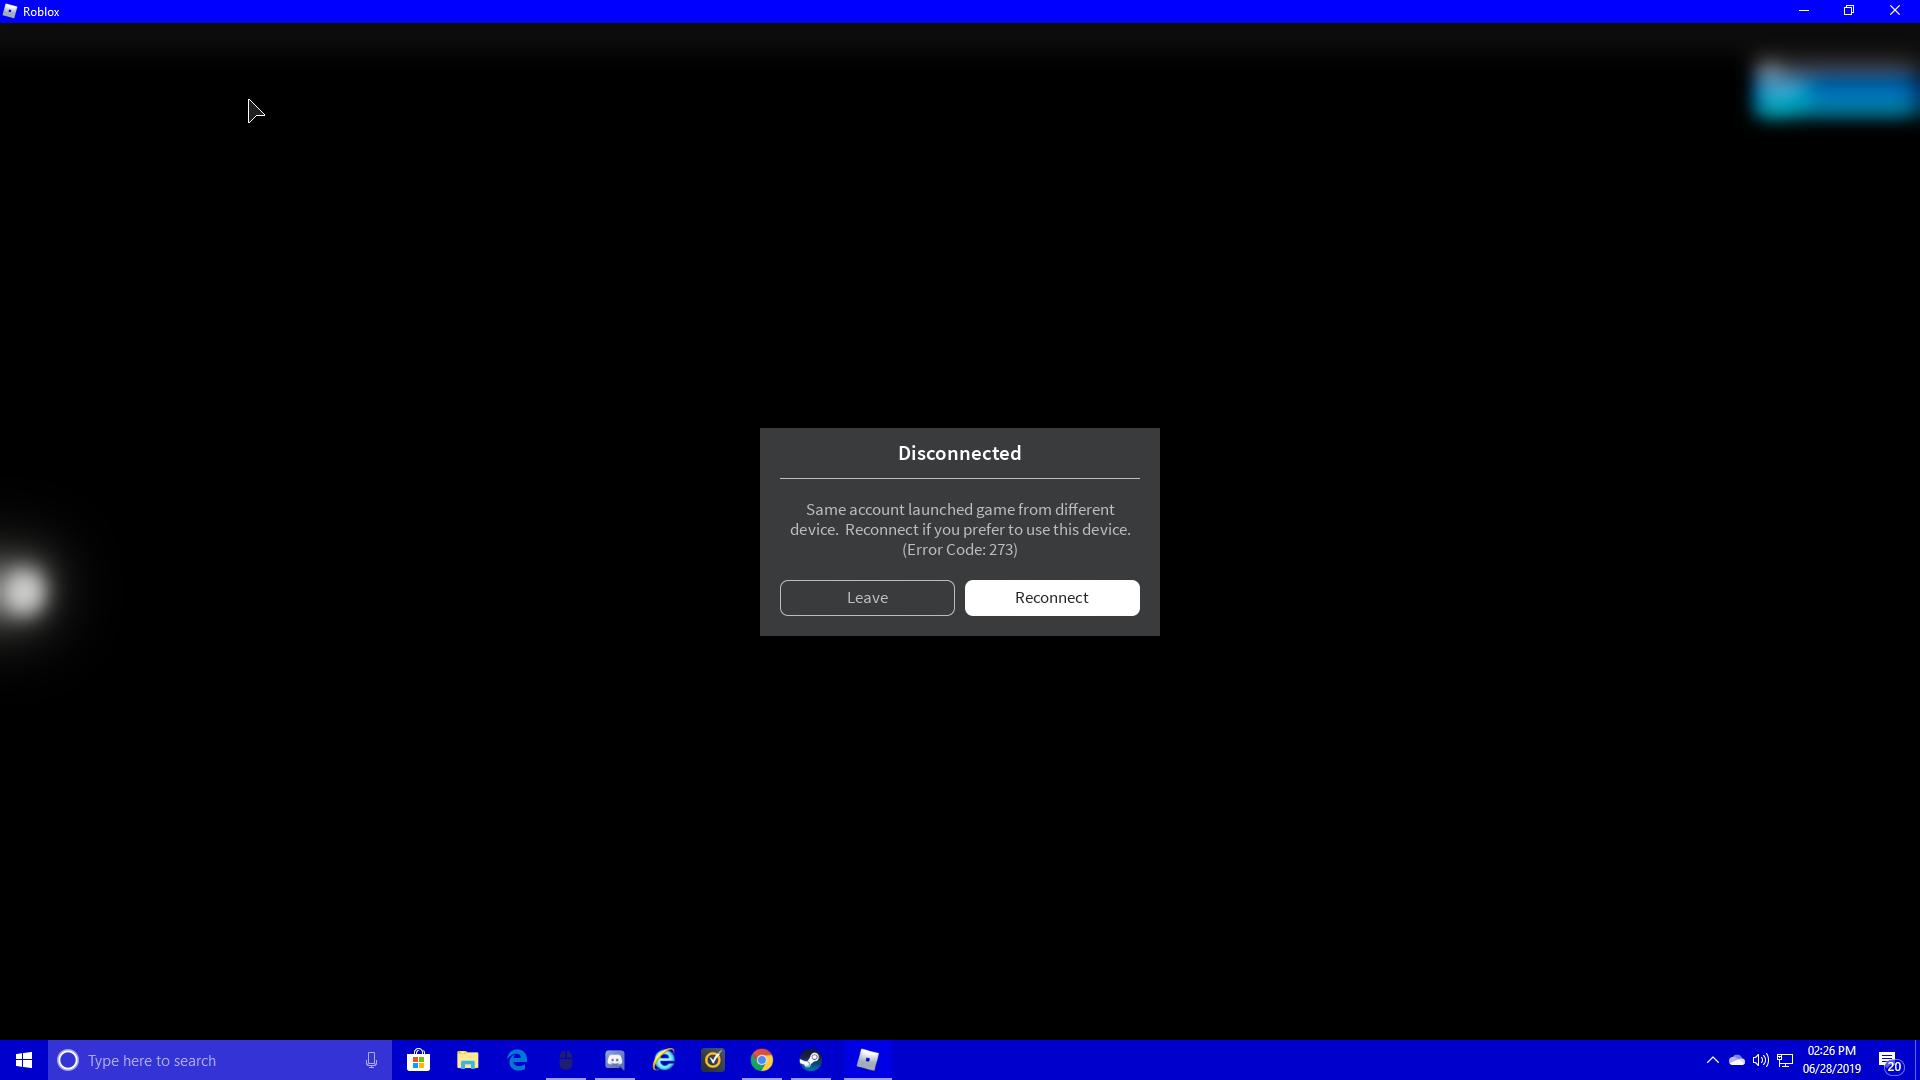Screen dimensions: 1920x1080
Task: Switch to Google Chrome in the taskbar
Action: tap(762, 1060)
